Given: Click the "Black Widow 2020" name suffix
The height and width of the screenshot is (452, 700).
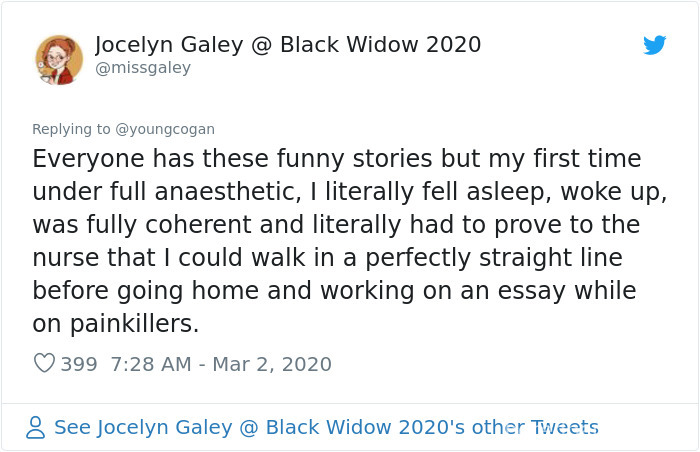Looking at the screenshot, I should point(381,45).
